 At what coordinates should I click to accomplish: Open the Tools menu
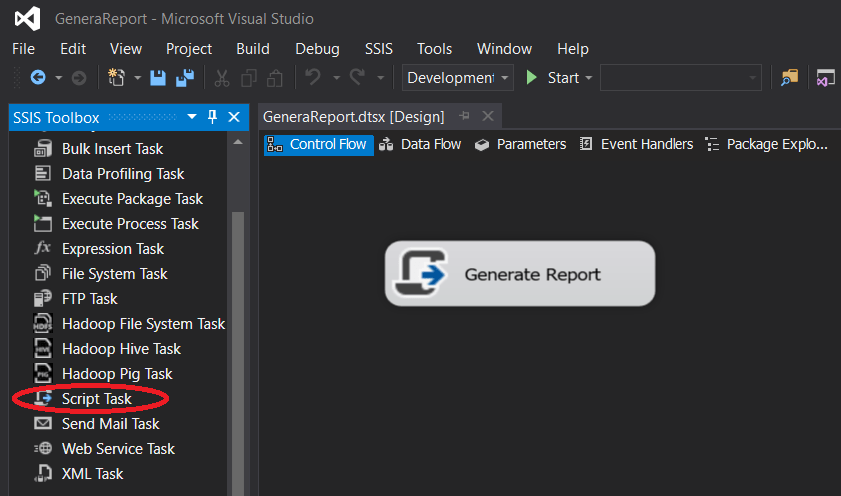[434, 49]
